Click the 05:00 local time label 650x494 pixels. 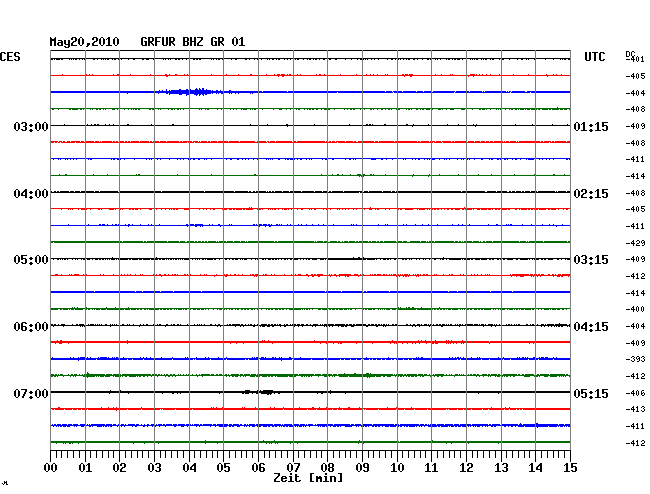coord(31,260)
